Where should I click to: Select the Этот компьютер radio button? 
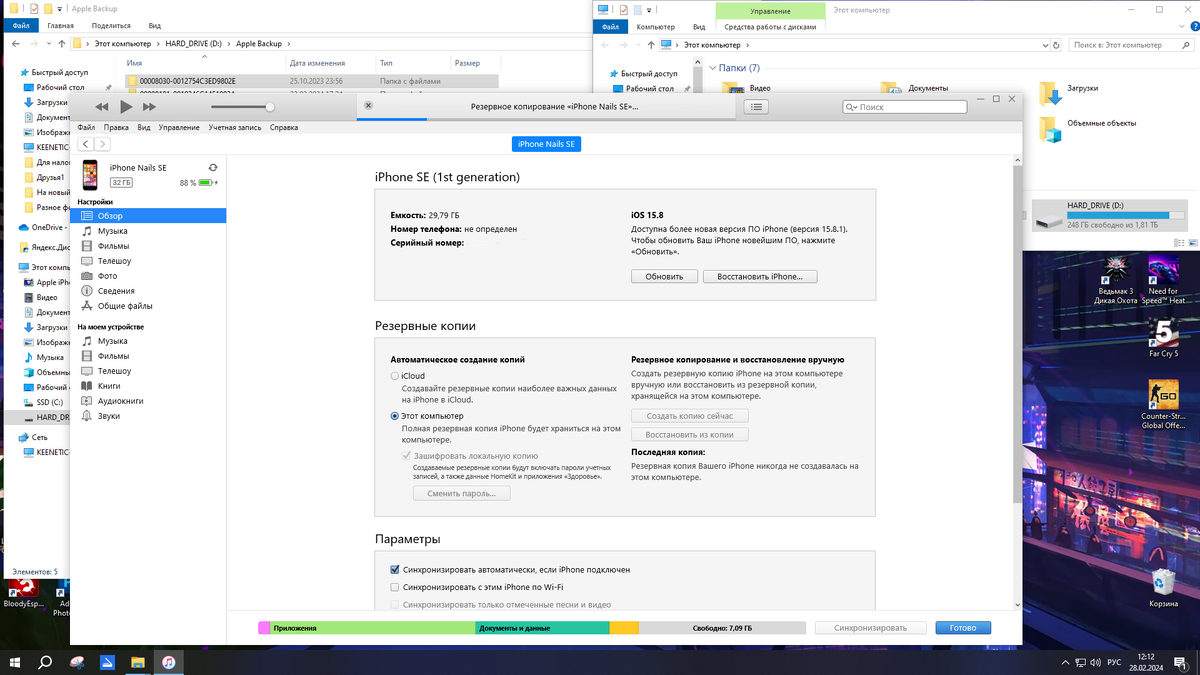[395, 416]
